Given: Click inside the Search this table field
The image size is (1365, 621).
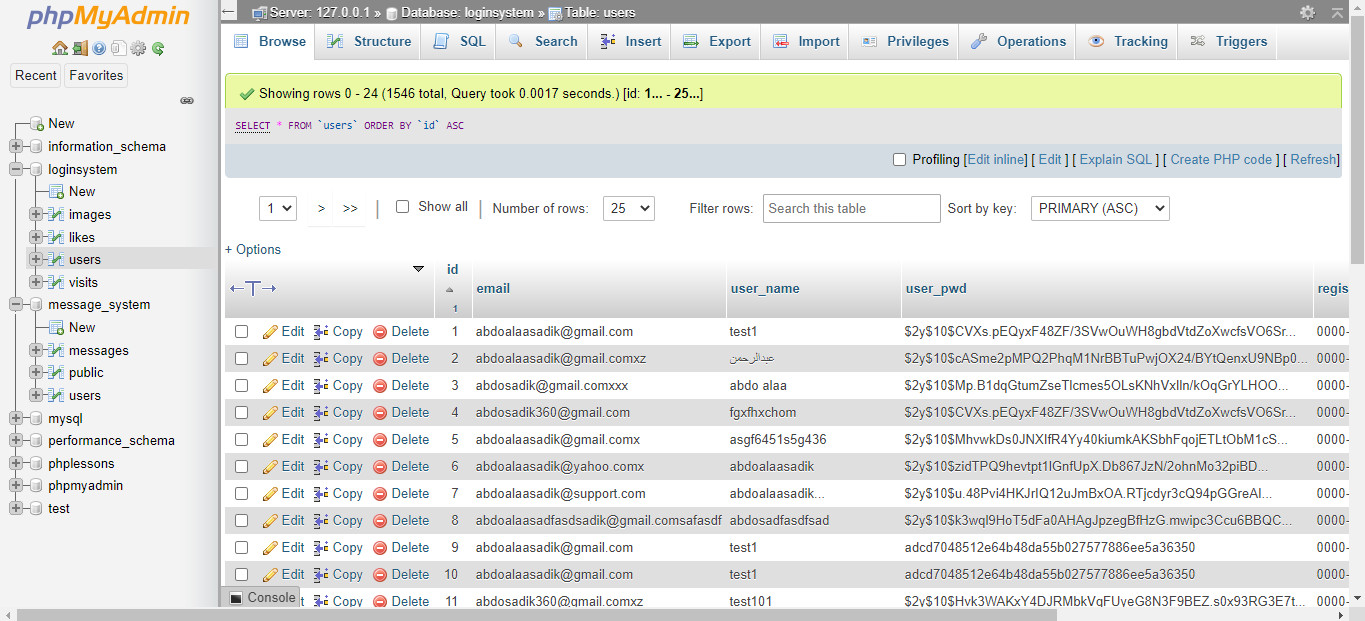Looking at the screenshot, I should [851, 208].
